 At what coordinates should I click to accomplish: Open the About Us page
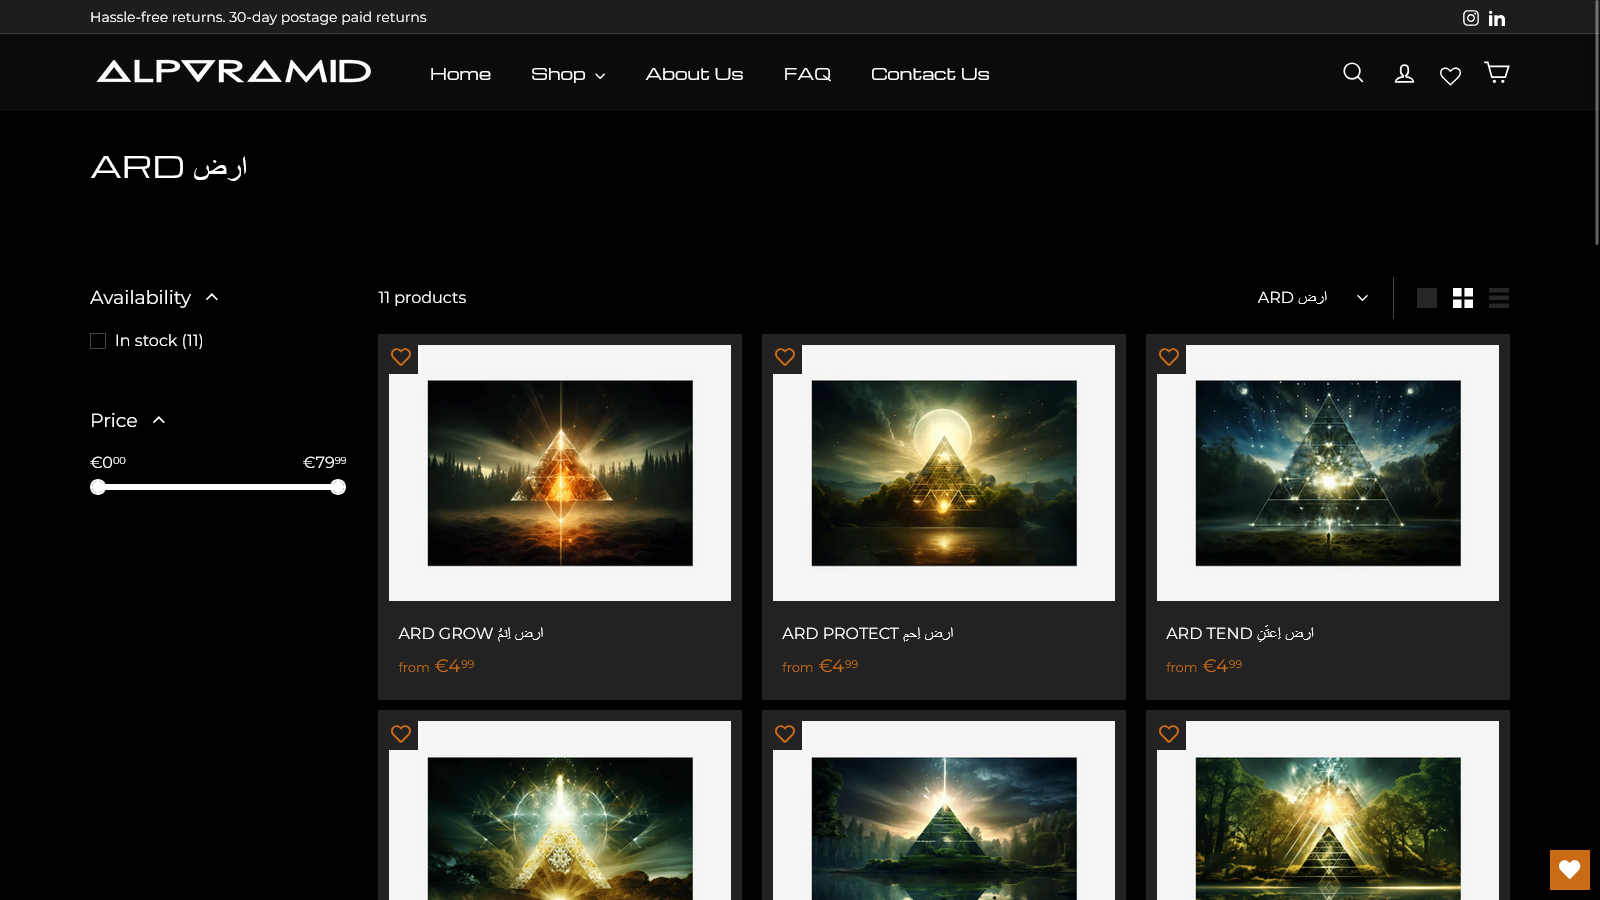694,74
